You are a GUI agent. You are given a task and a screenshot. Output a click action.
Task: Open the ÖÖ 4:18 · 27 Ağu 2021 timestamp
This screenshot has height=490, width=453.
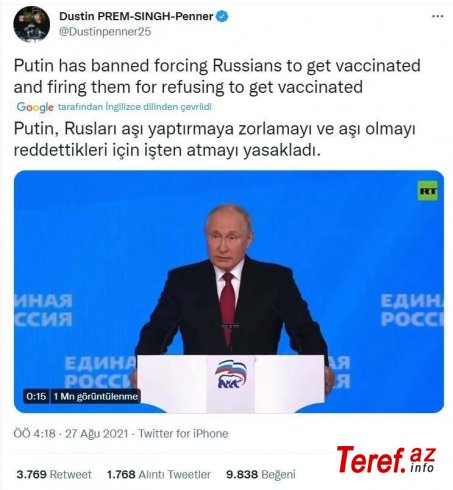click(71, 433)
